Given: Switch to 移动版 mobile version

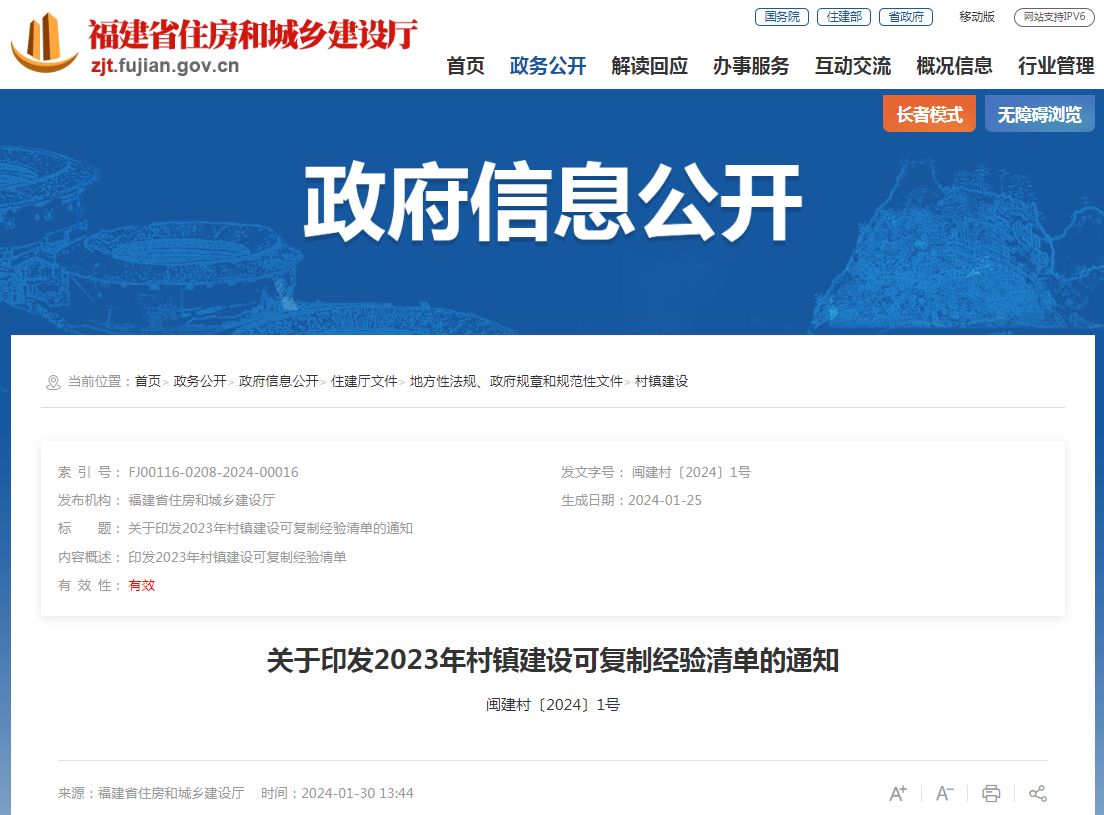Looking at the screenshot, I should tap(977, 17).
